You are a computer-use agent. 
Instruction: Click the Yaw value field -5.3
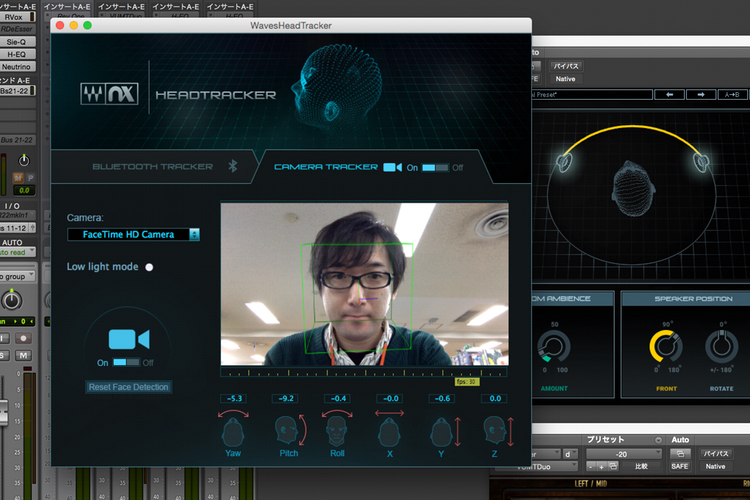click(234, 398)
